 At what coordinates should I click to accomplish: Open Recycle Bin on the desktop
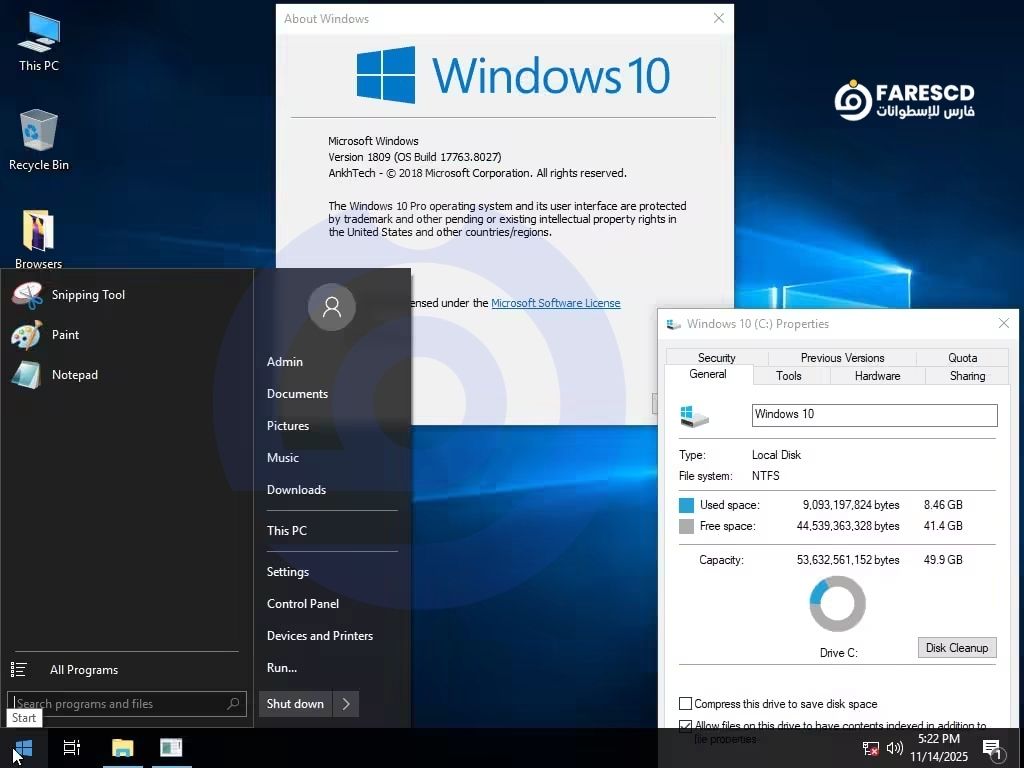pyautogui.click(x=38, y=140)
